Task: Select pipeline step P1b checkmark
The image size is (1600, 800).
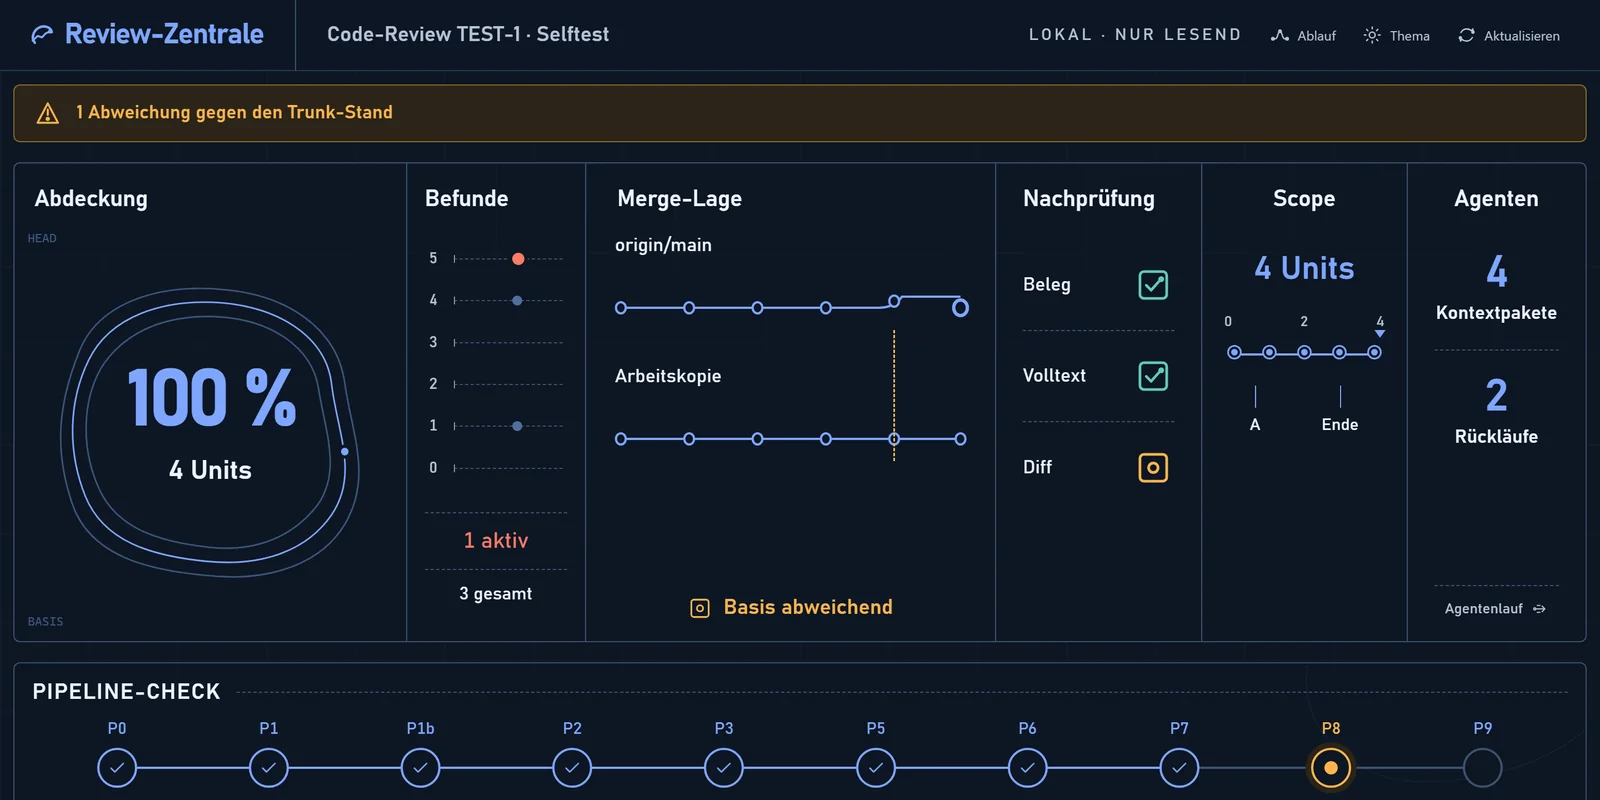Action: pyautogui.click(x=420, y=768)
